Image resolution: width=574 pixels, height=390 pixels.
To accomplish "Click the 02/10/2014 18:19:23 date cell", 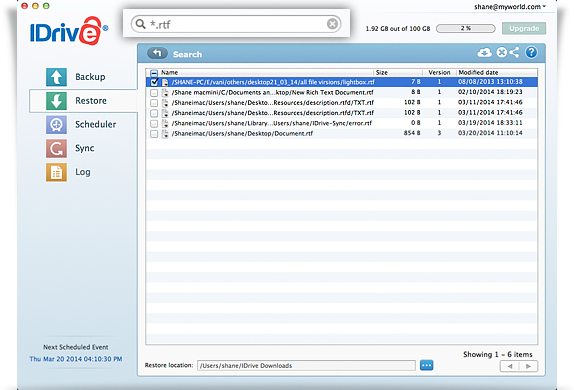I will [490, 92].
